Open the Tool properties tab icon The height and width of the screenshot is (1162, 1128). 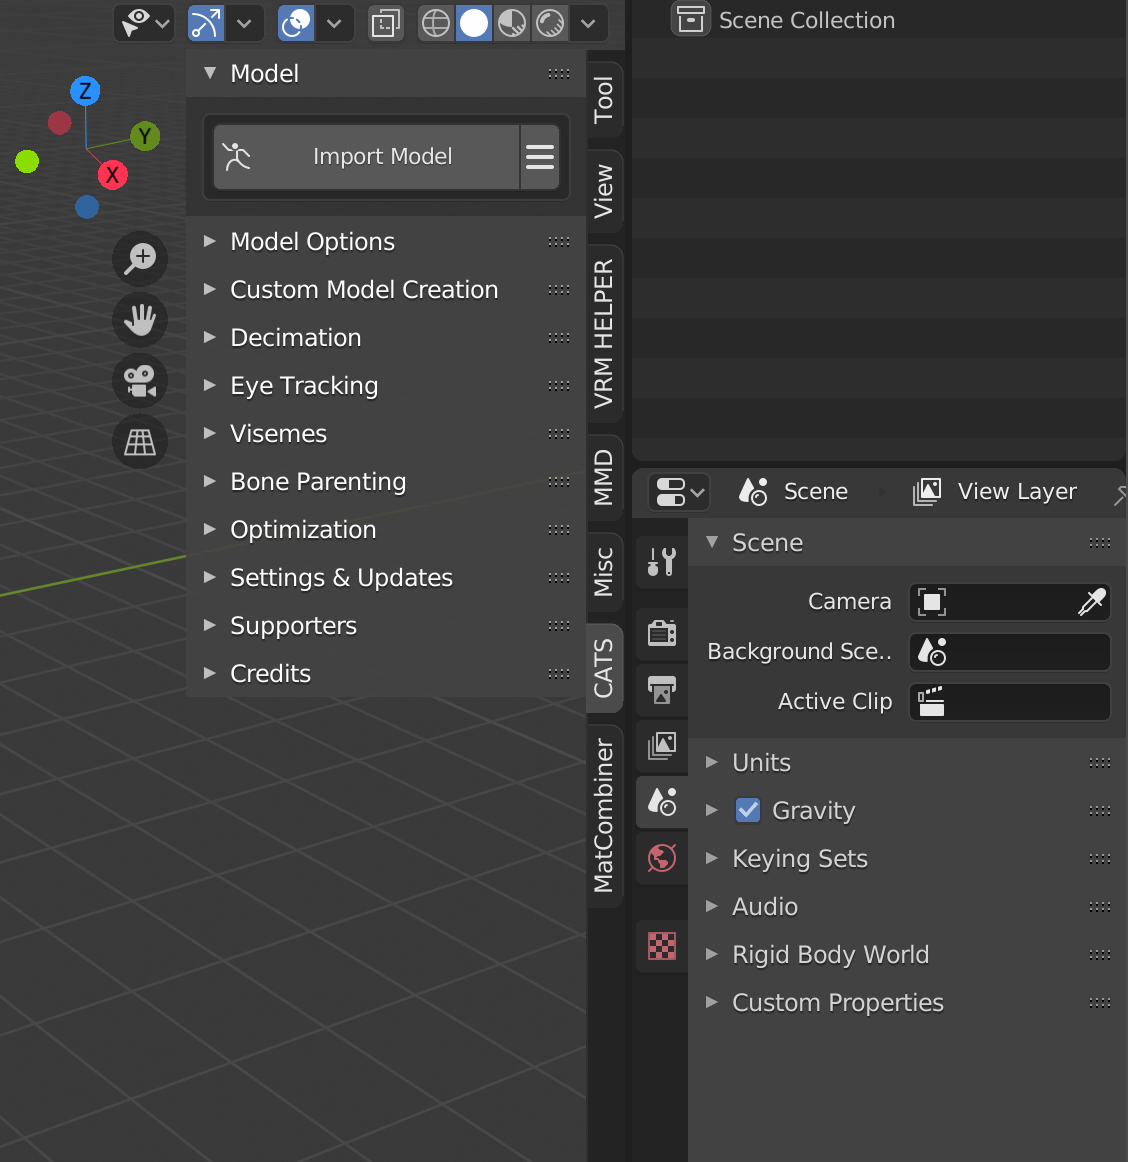click(662, 562)
